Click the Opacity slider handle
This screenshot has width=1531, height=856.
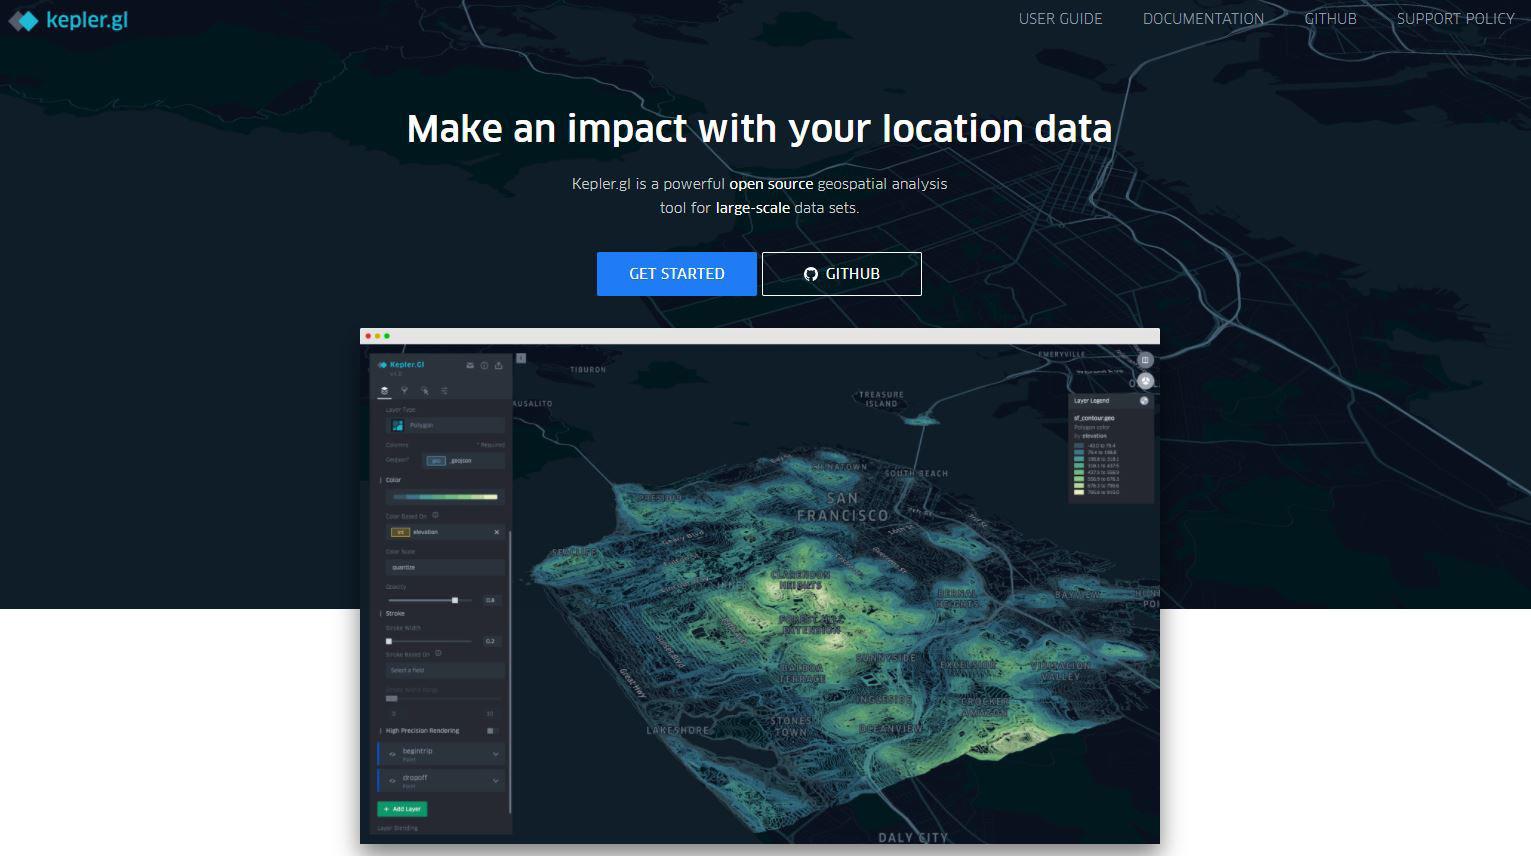455,600
